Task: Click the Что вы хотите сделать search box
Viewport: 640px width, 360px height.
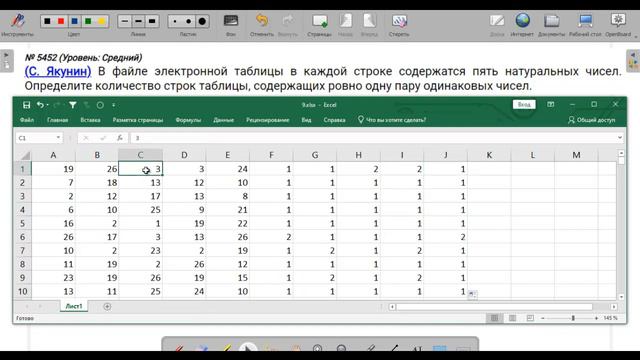Action: coord(392,120)
